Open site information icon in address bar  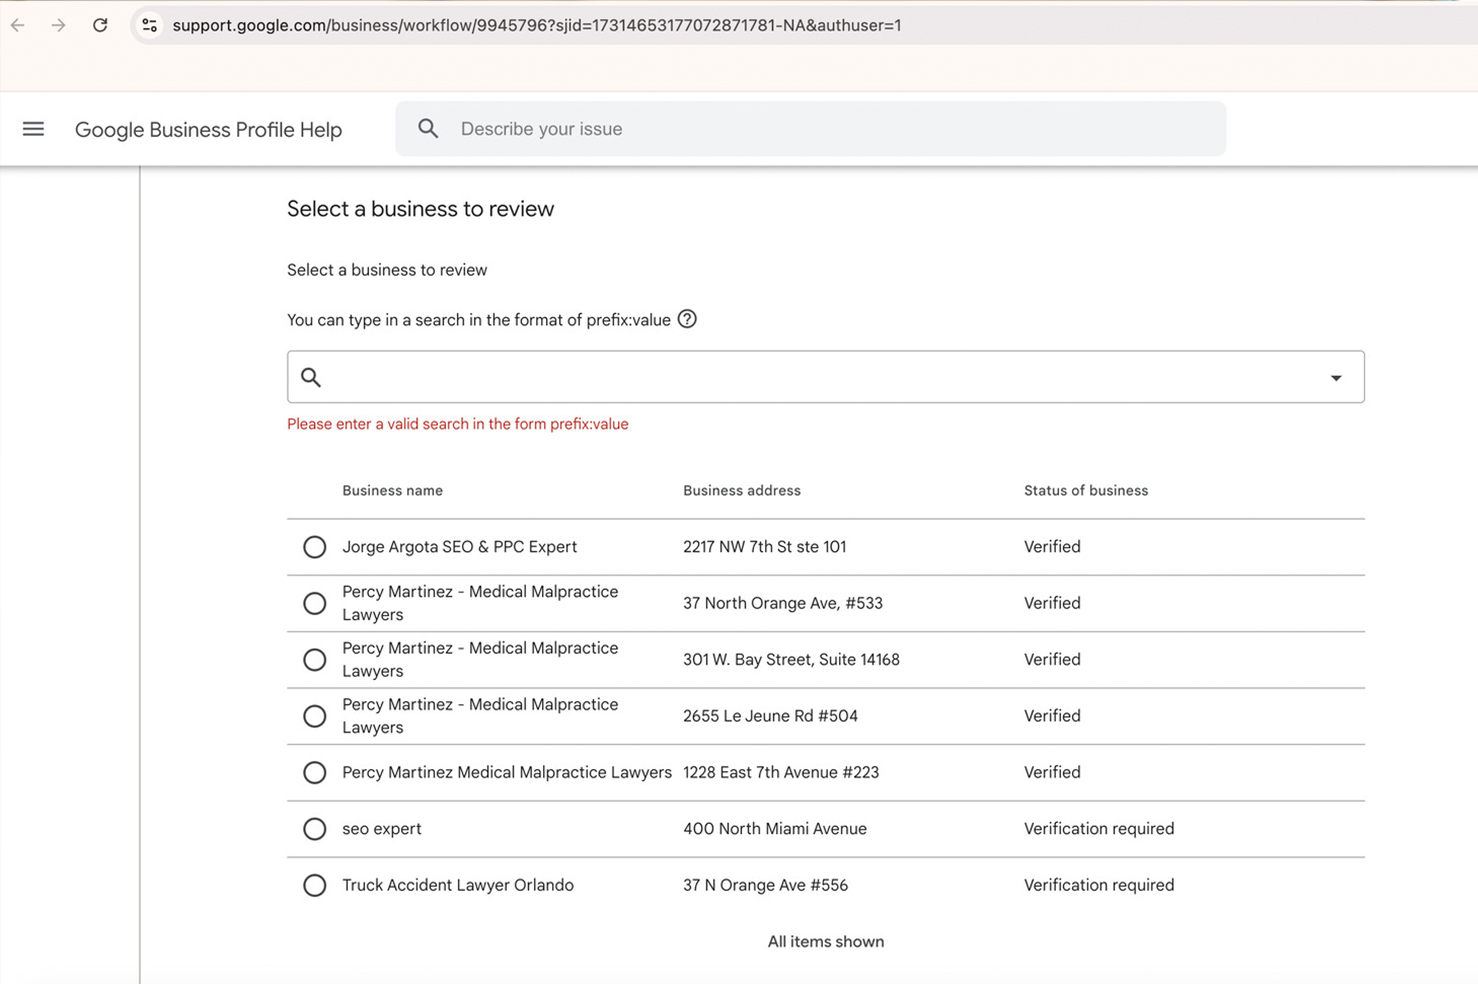(149, 25)
